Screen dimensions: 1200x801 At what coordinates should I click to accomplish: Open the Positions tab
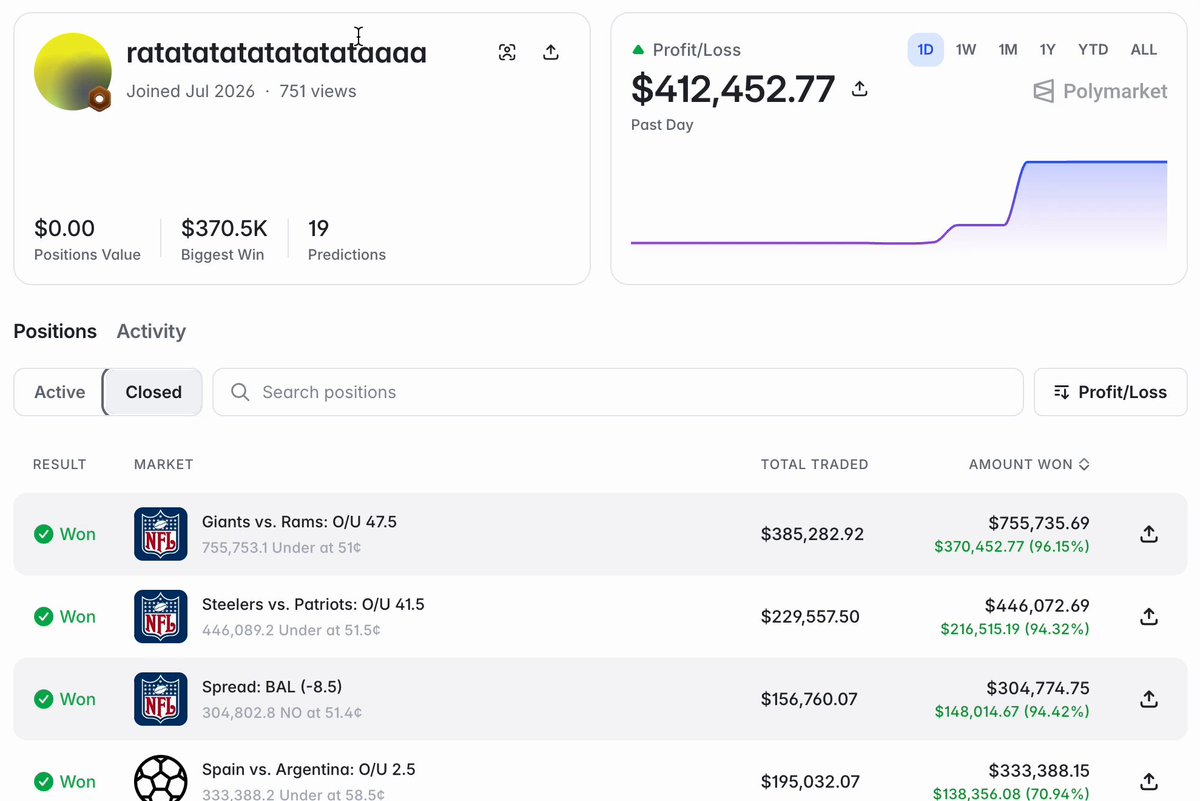(55, 331)
